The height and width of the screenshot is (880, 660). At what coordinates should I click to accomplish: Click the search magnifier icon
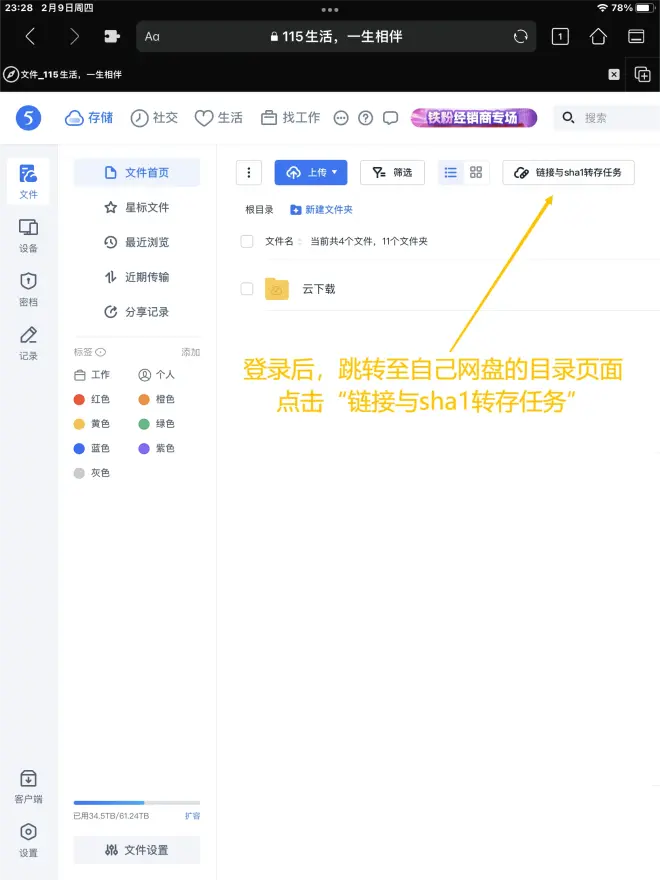[x=568, y=117]
